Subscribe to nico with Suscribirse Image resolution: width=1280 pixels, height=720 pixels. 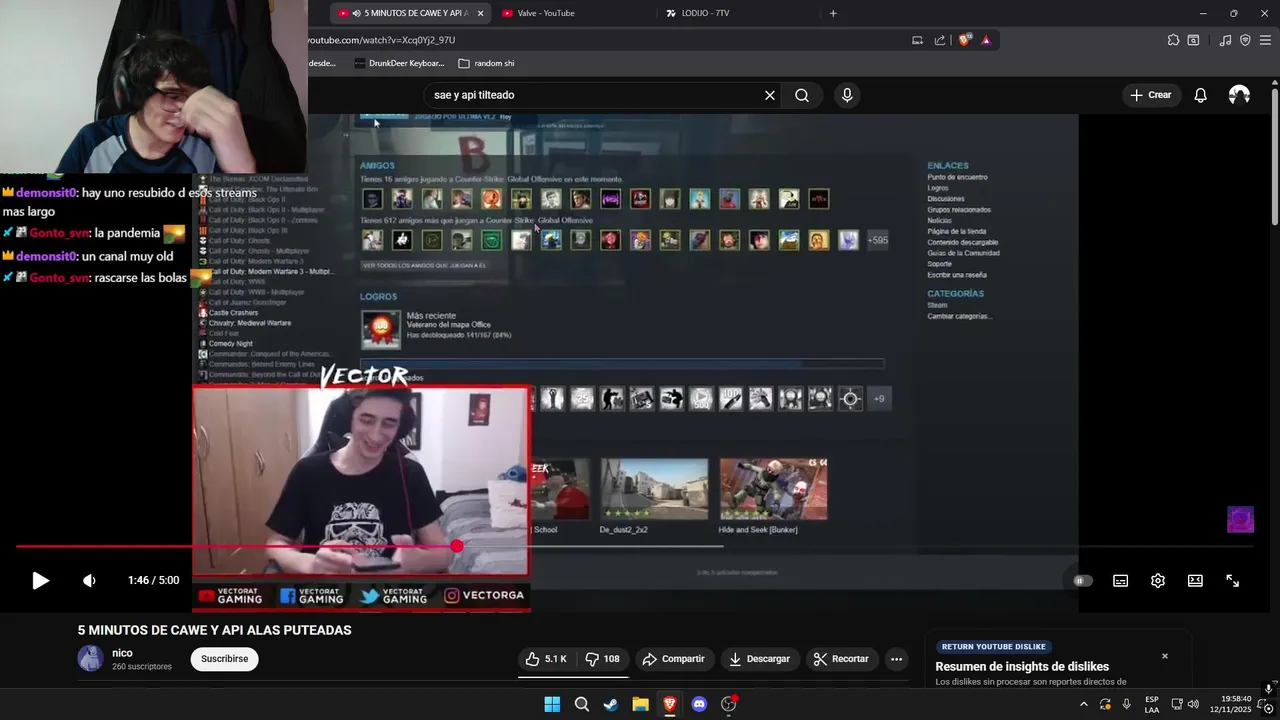click(x=225, y=659)
